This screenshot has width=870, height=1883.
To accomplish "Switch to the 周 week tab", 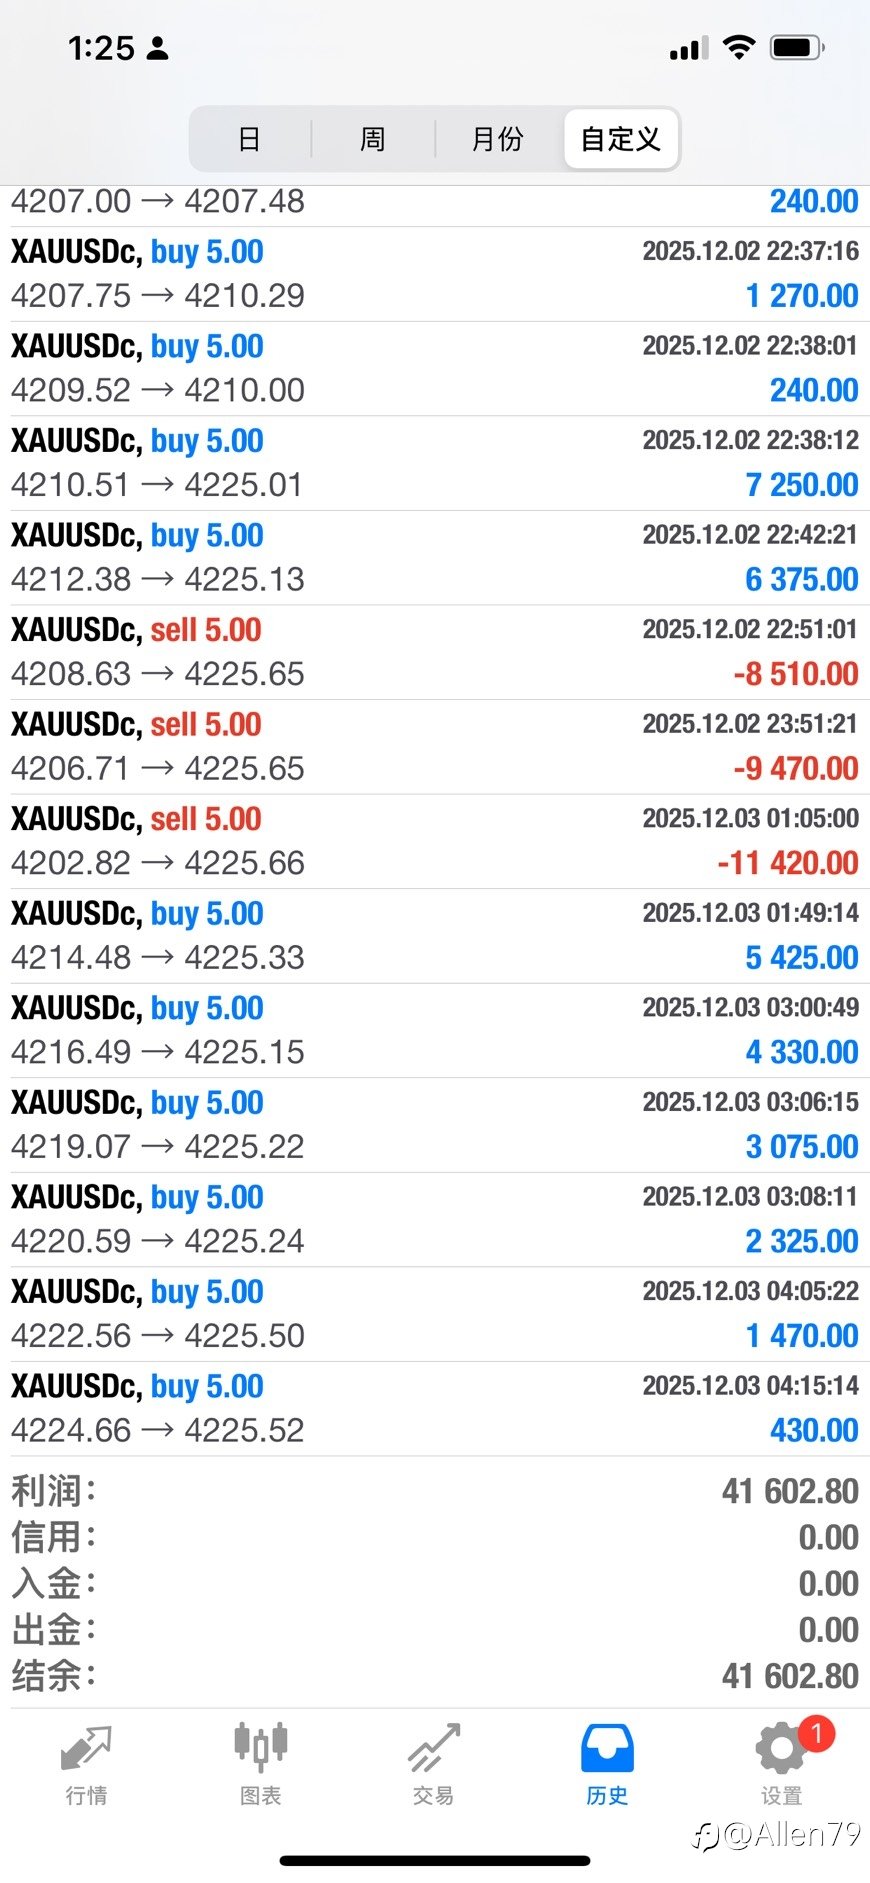I will click(x=373, y=139).
